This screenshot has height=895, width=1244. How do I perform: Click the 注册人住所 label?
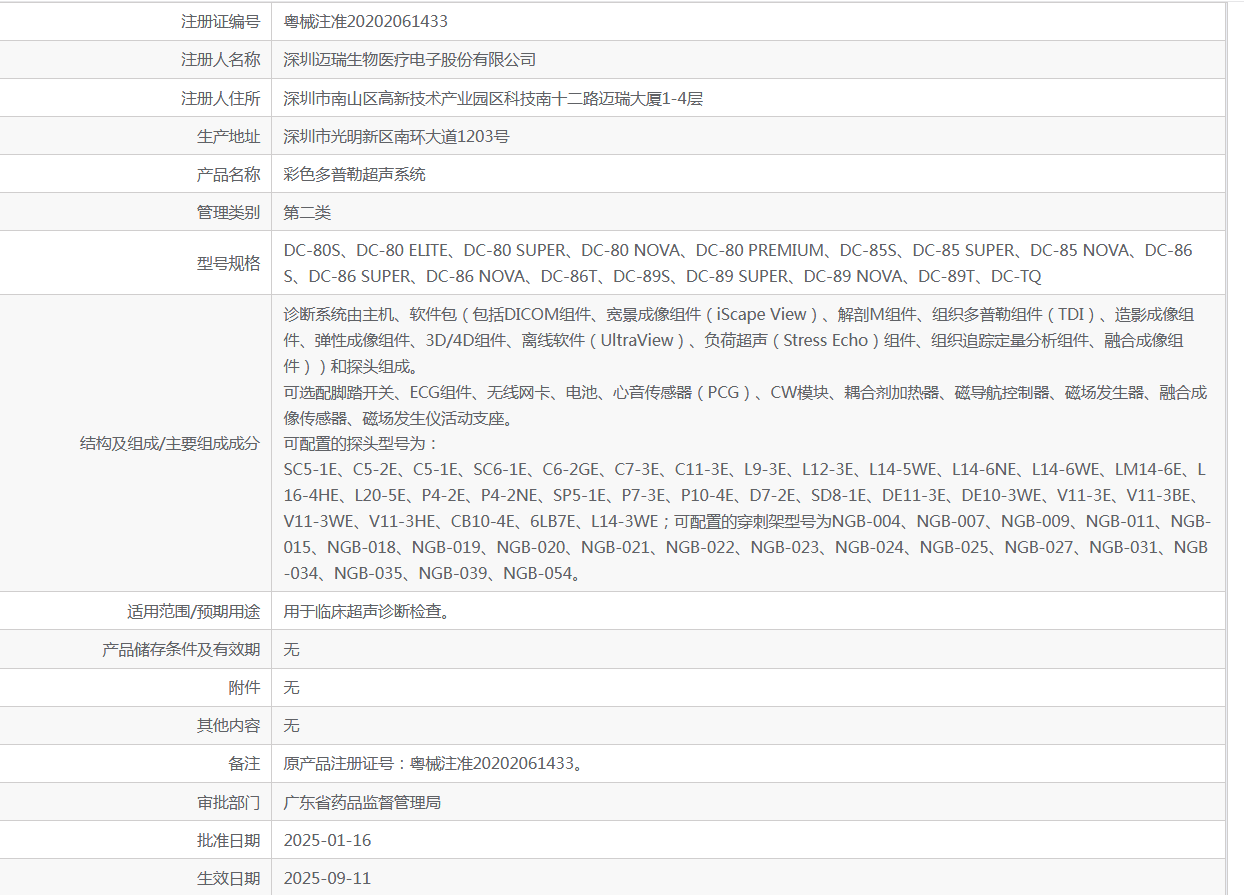pos(220,98)
